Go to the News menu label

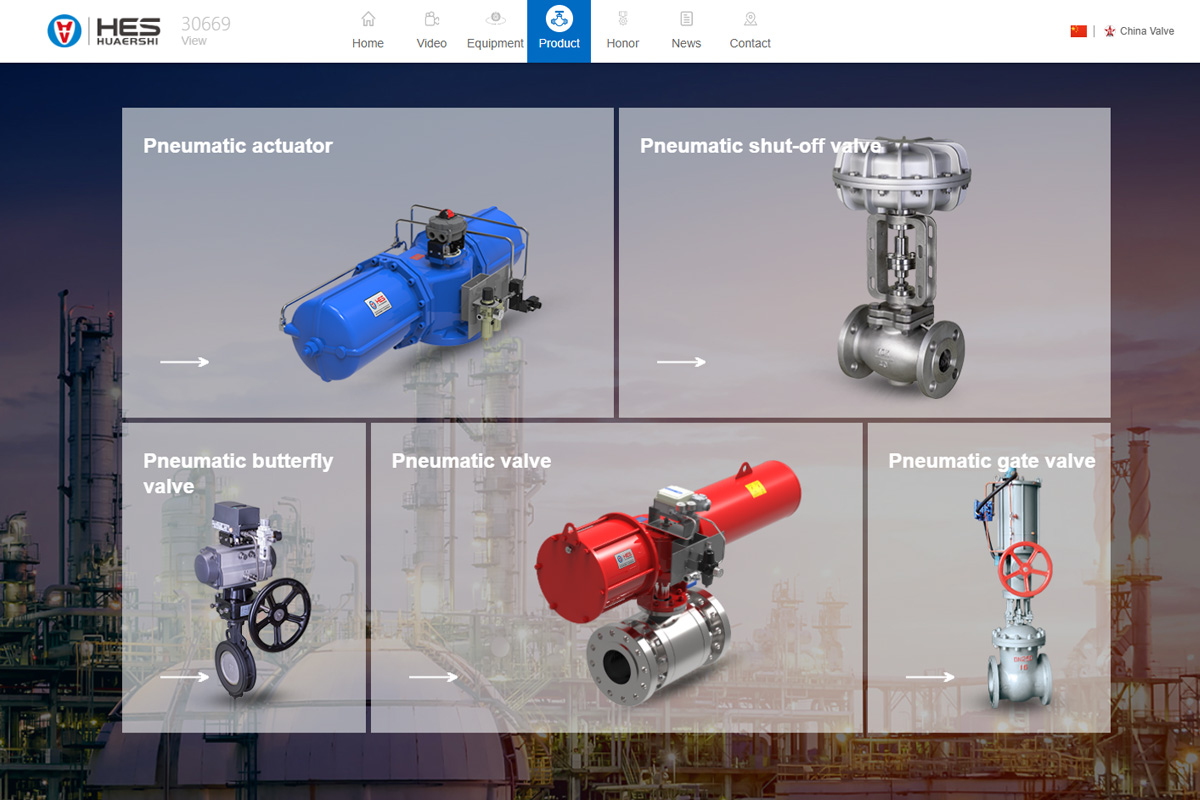click(686, 43)
